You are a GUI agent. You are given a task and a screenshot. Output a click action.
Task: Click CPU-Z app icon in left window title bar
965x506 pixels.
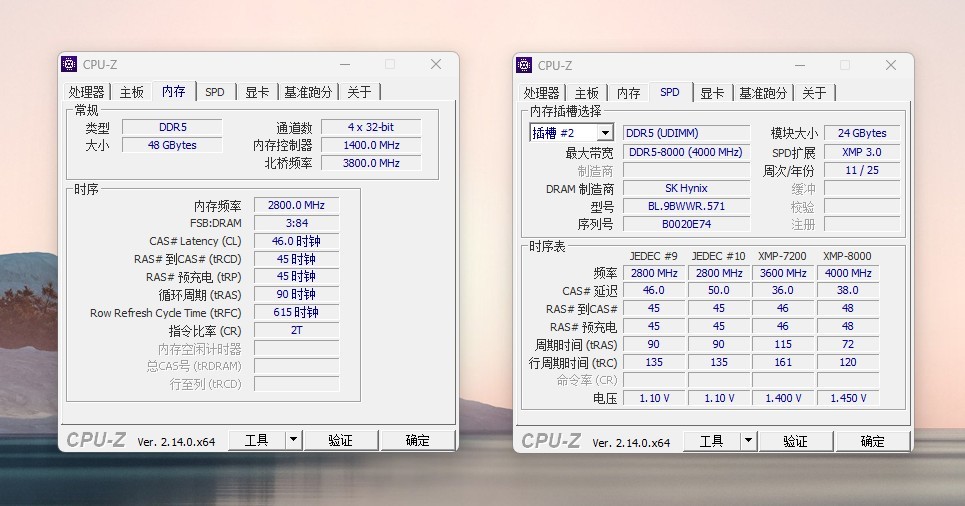70,64
